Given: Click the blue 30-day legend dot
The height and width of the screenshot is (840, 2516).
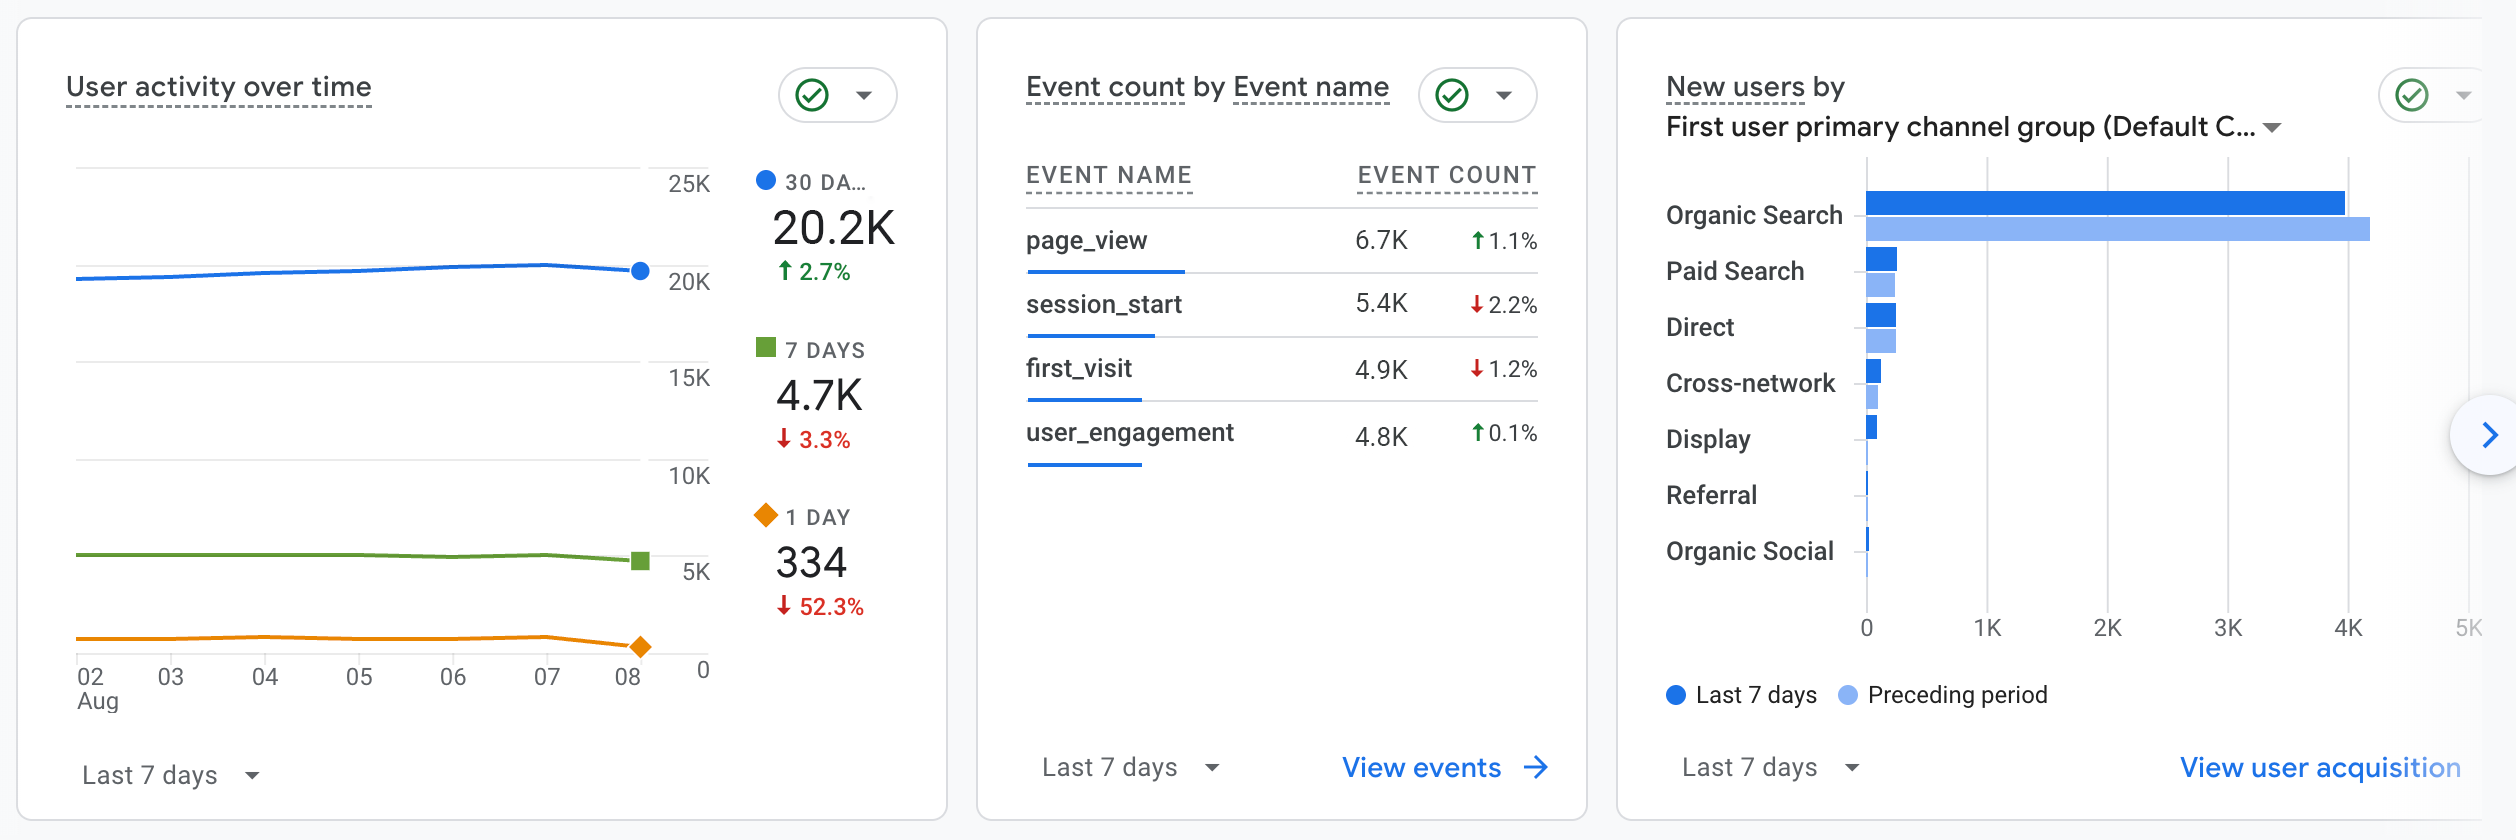Looking at the screenshot, I should click(x=766, y=180).
